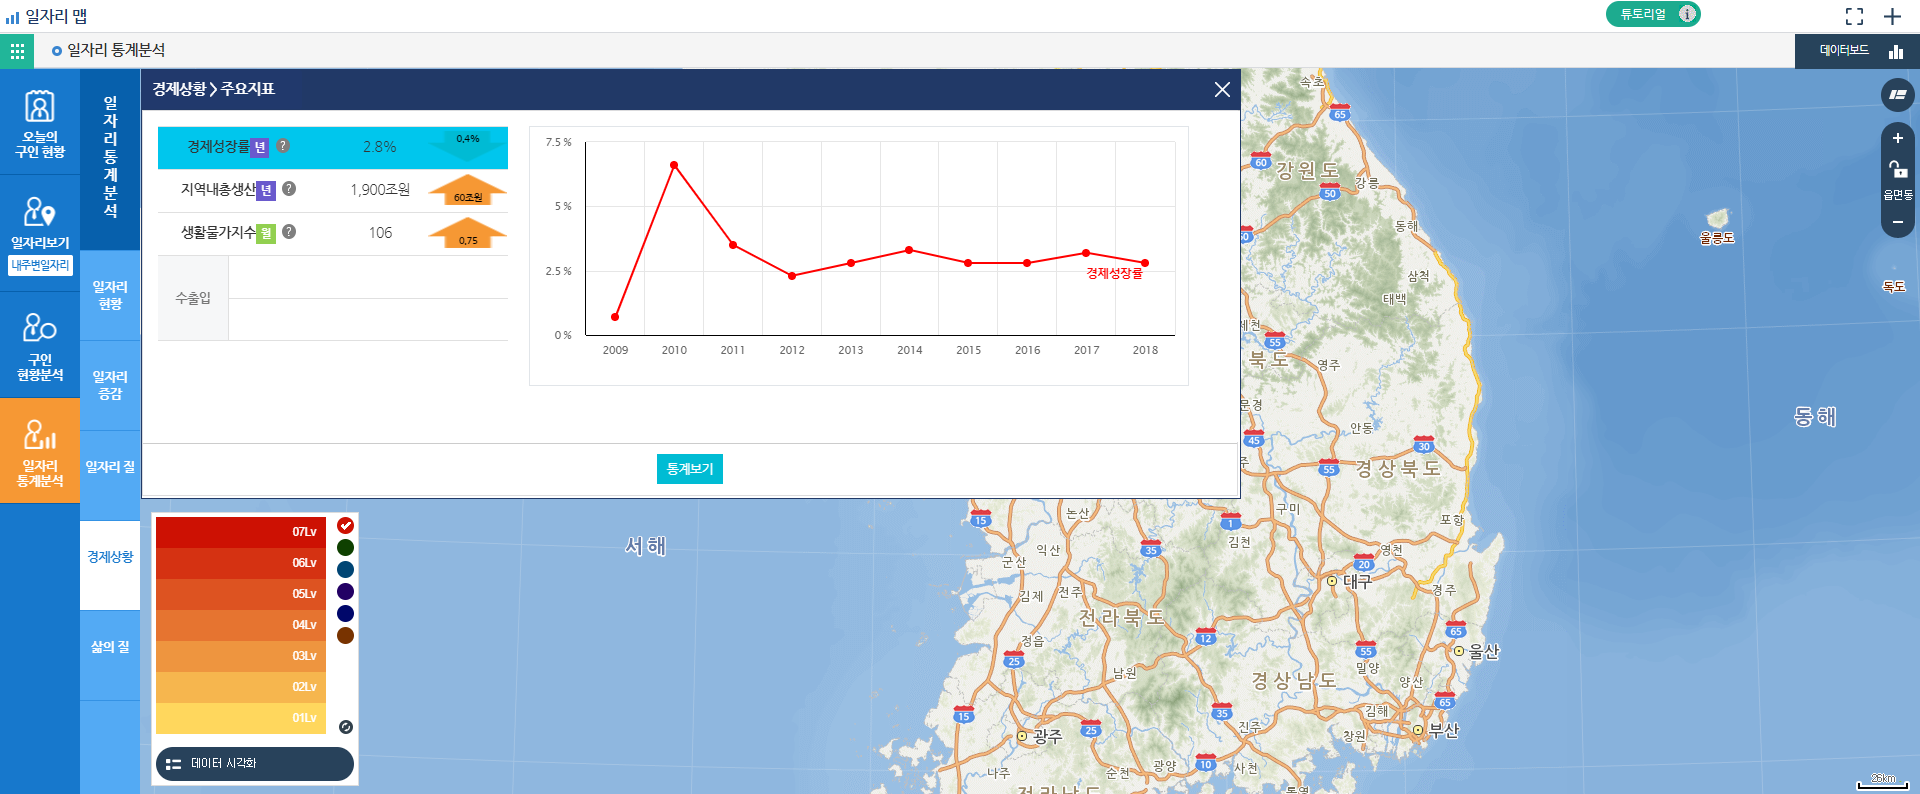Zoom out the map with minus icon
This screenshot has width=1920, height=794.
(x=1897, y=222)
